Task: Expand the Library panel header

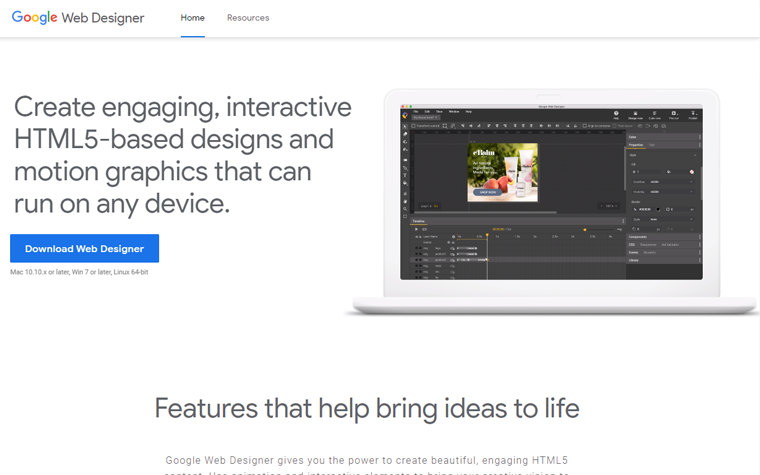Action: pos(634,260)
